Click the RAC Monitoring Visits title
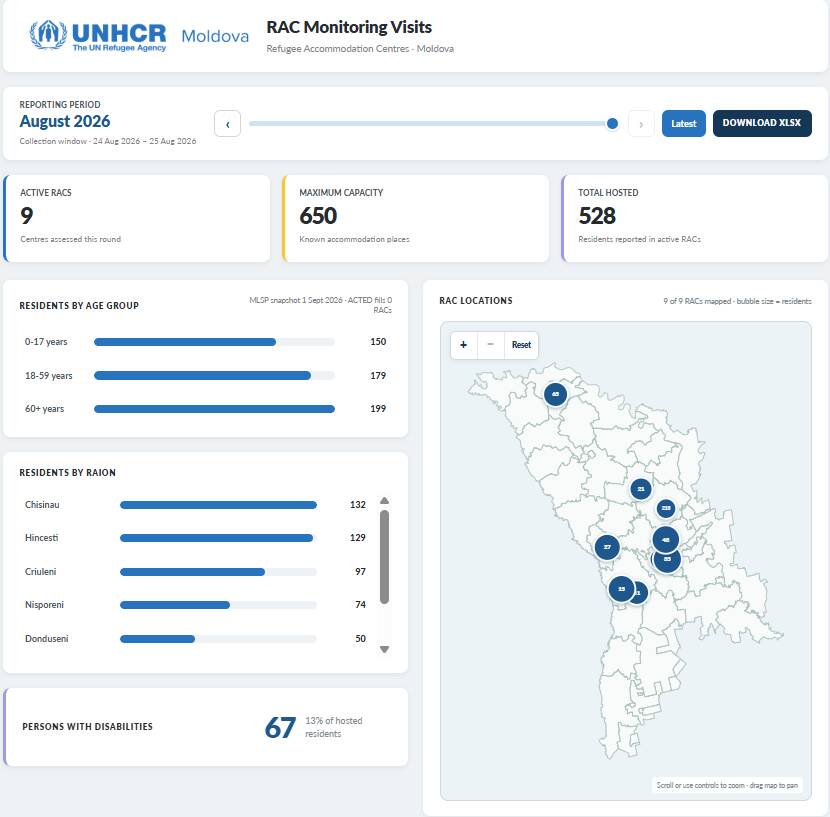830x817 pixels. [x=349, y=27]
